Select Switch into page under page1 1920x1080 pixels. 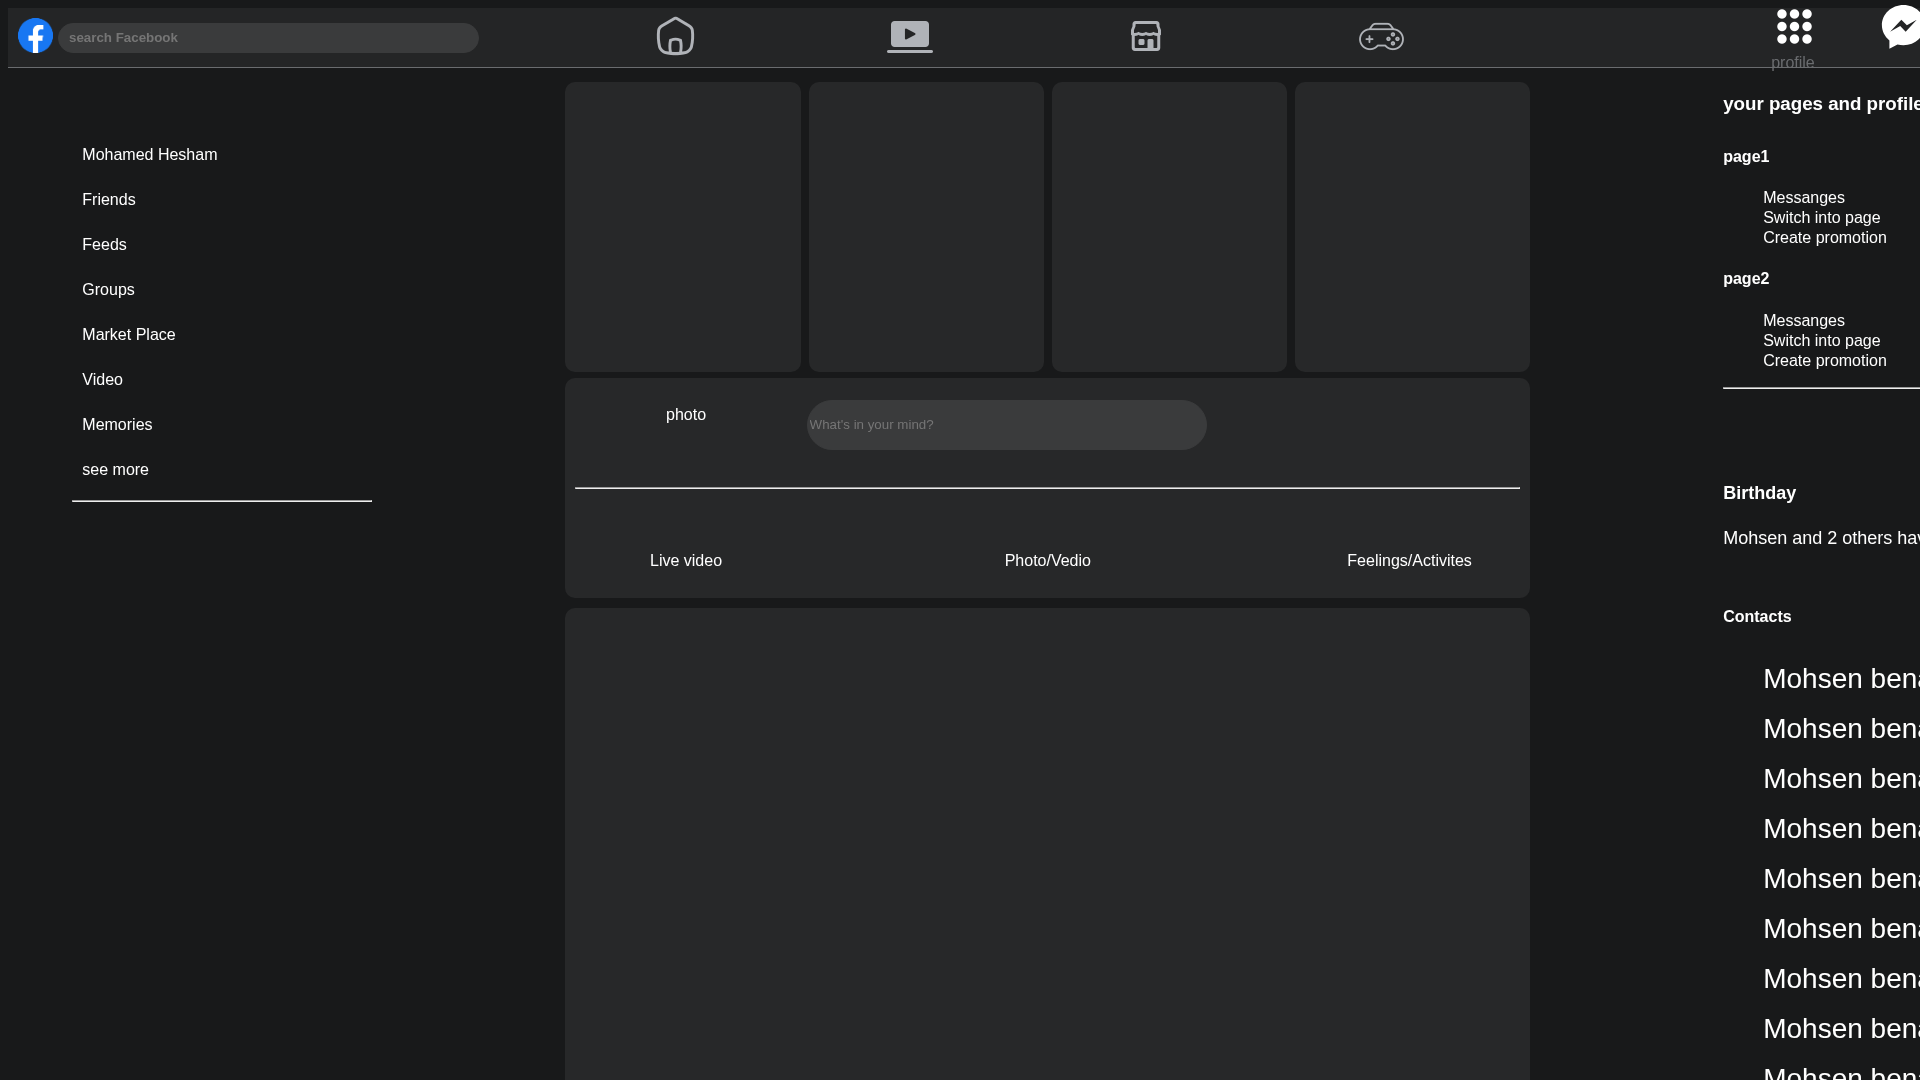(x=1821, y=218)
